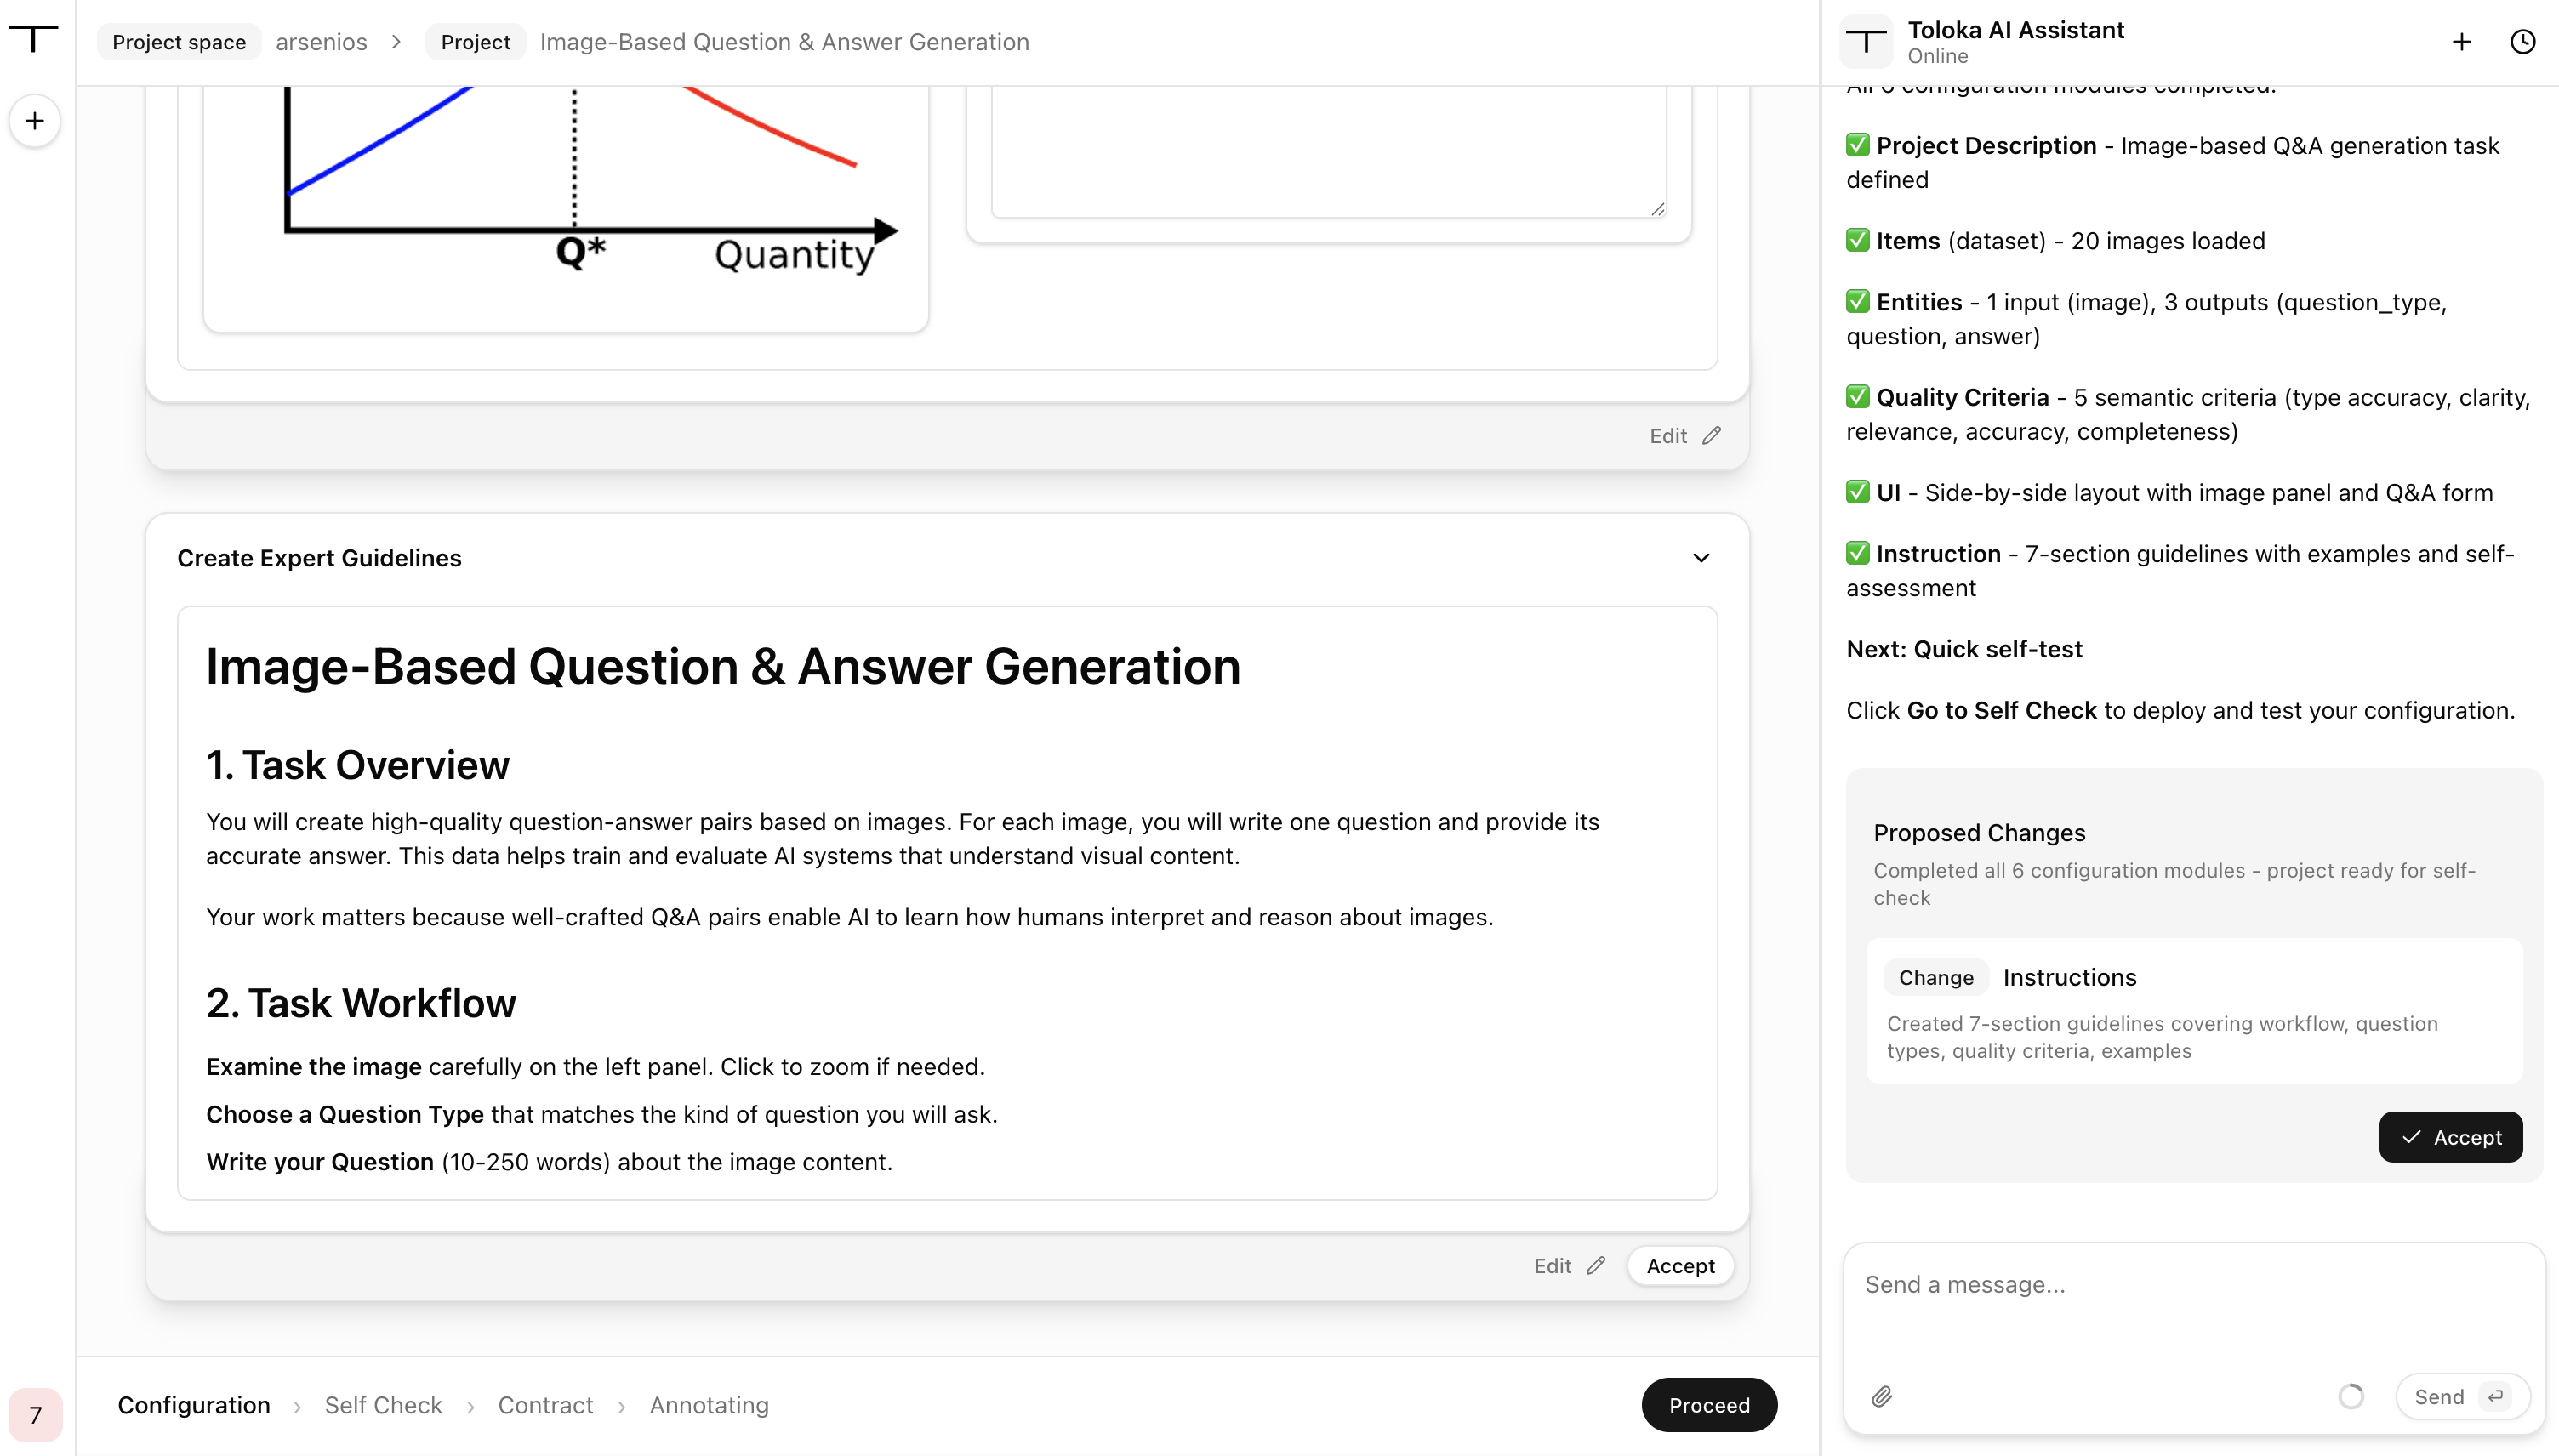Open the chat history clock icon
Viewport: 2559px width, 1456px height.
pos(2522,41)
